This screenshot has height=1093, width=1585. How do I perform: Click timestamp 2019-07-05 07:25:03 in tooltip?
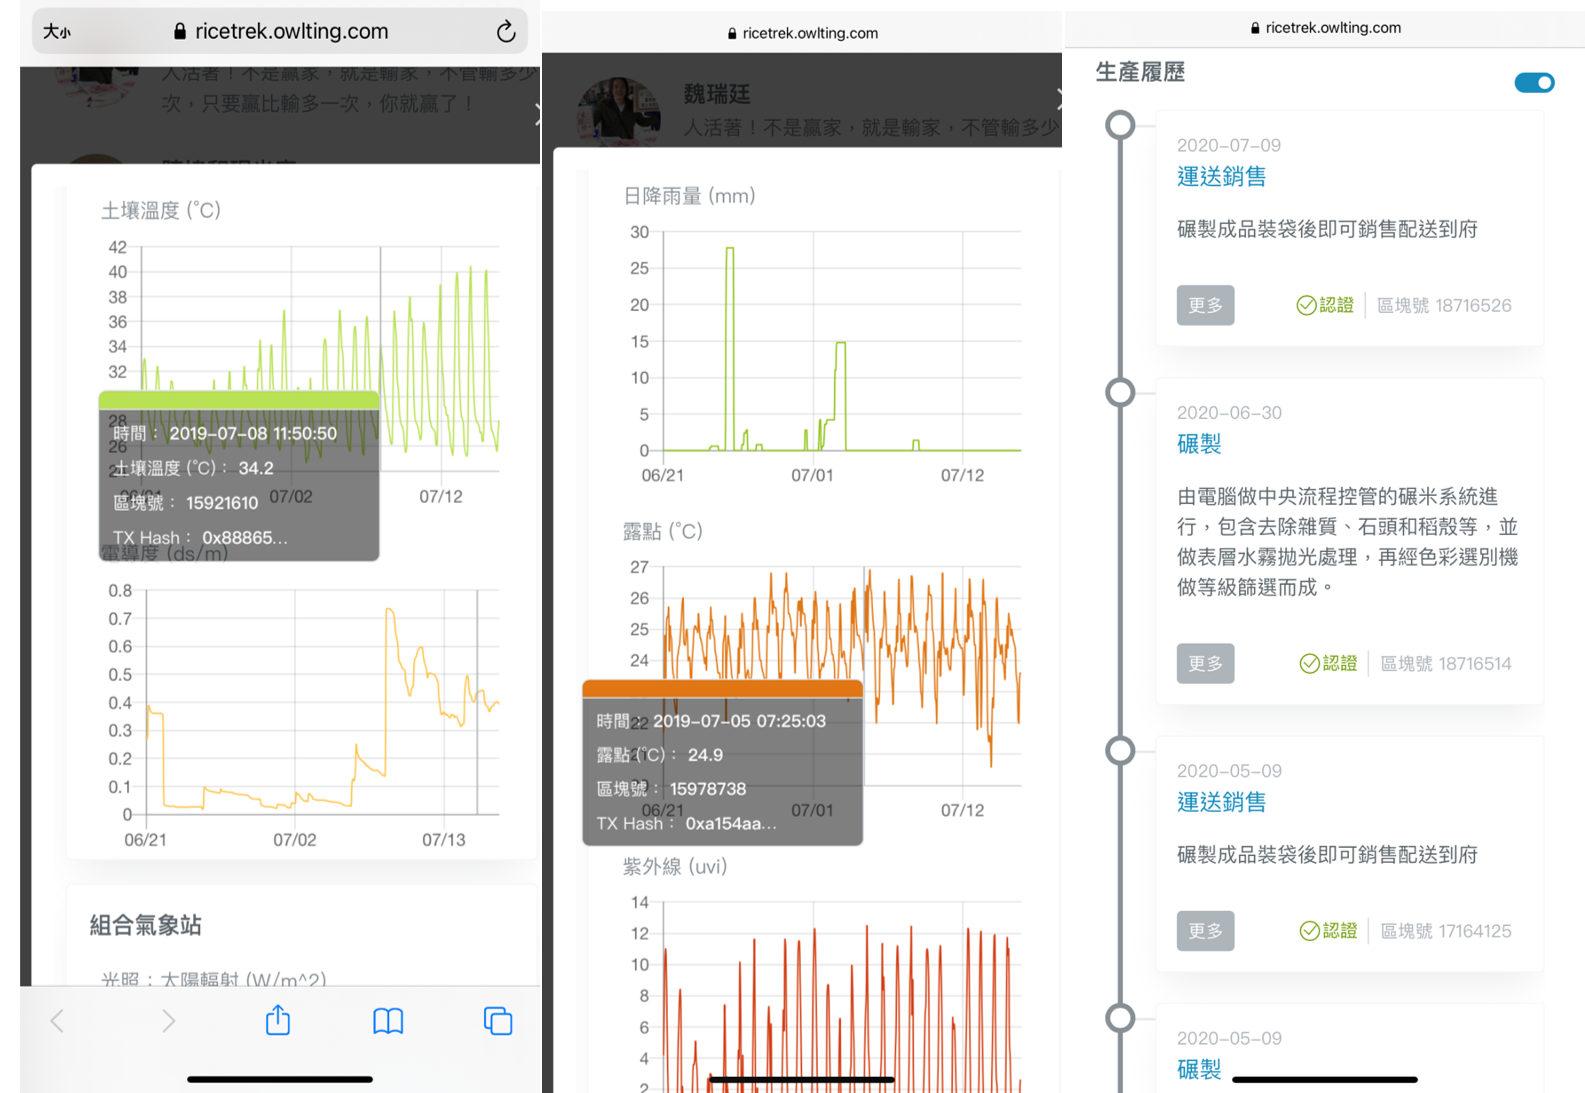tap(739, 721)
